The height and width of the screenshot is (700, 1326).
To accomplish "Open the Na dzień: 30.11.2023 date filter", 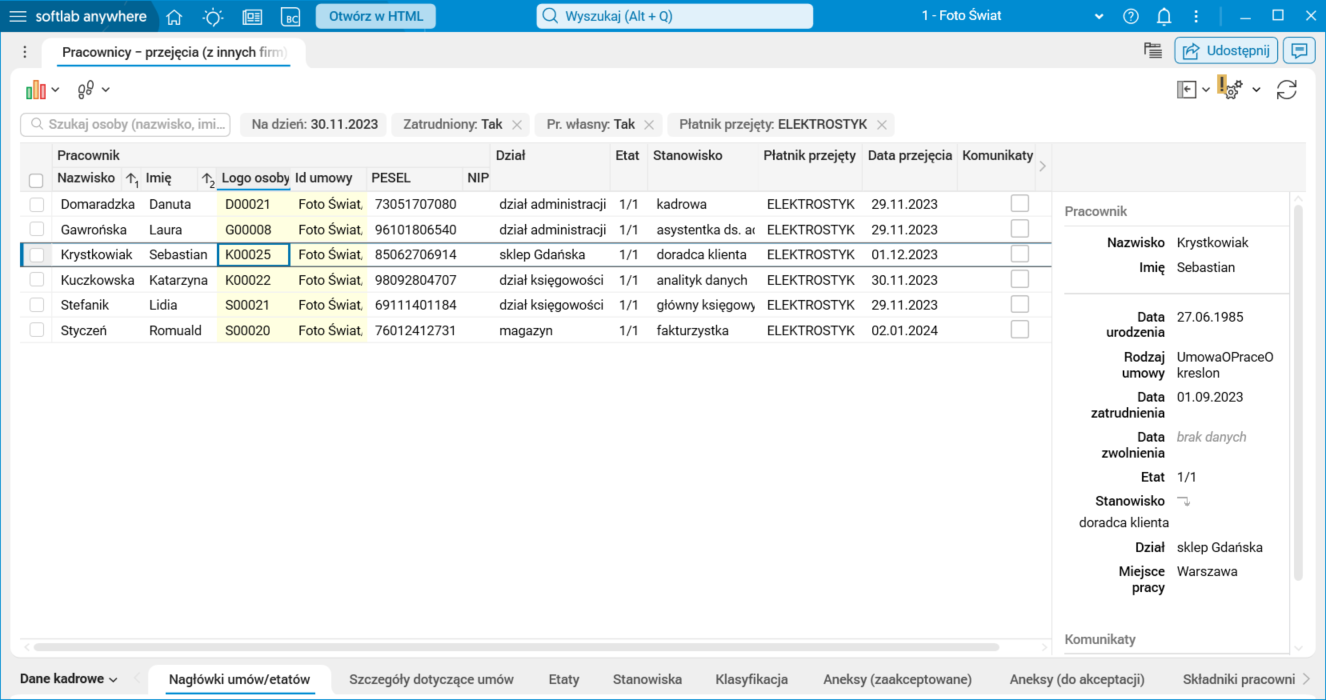I will tap(314, 125).
